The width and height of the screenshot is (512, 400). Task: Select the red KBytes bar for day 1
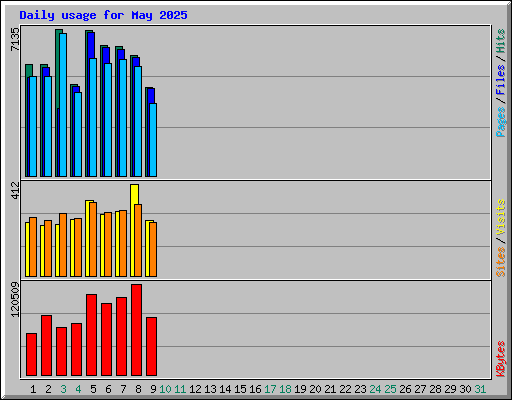[31, 355]
